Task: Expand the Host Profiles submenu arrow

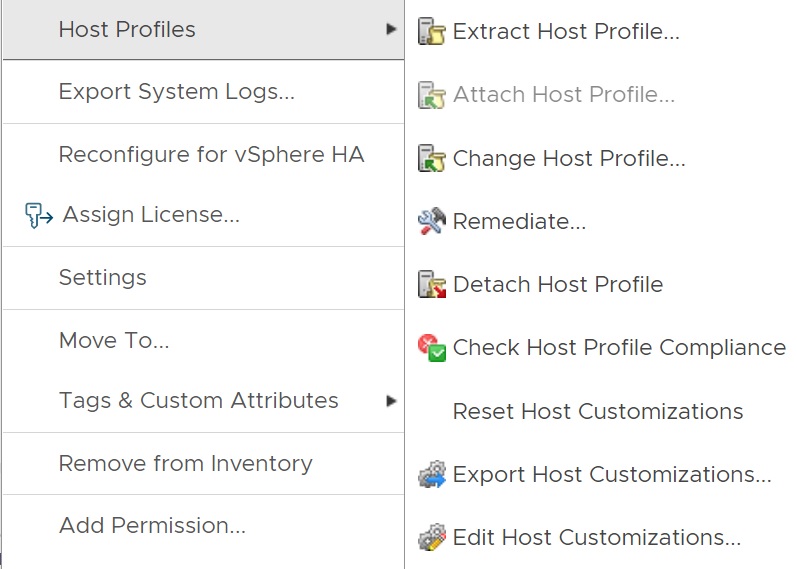Action: click(x=391, y=30)
